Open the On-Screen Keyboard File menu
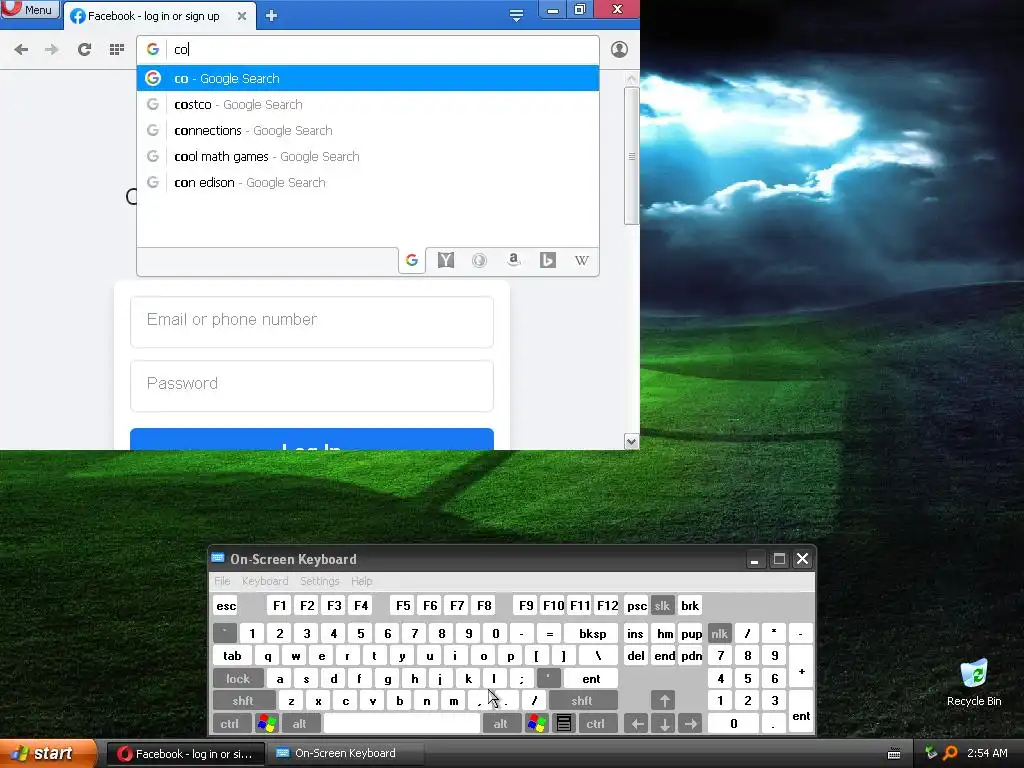 click(222, 581)
